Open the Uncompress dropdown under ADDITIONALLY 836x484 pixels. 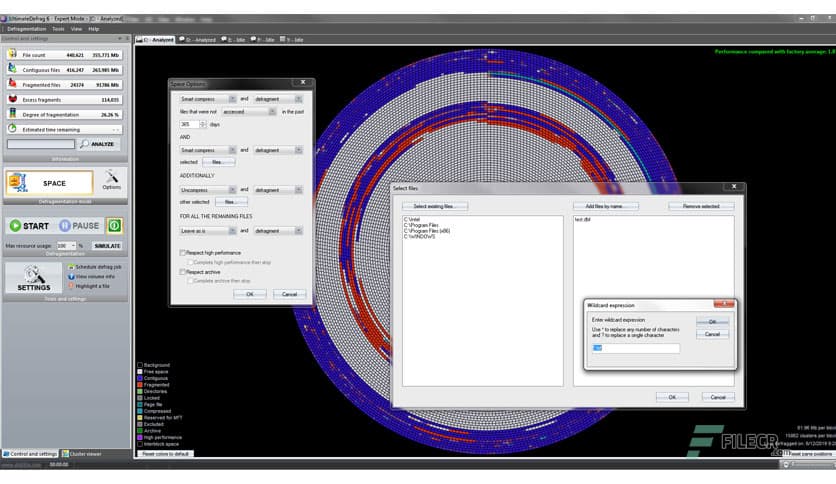[x=207, y=190]
